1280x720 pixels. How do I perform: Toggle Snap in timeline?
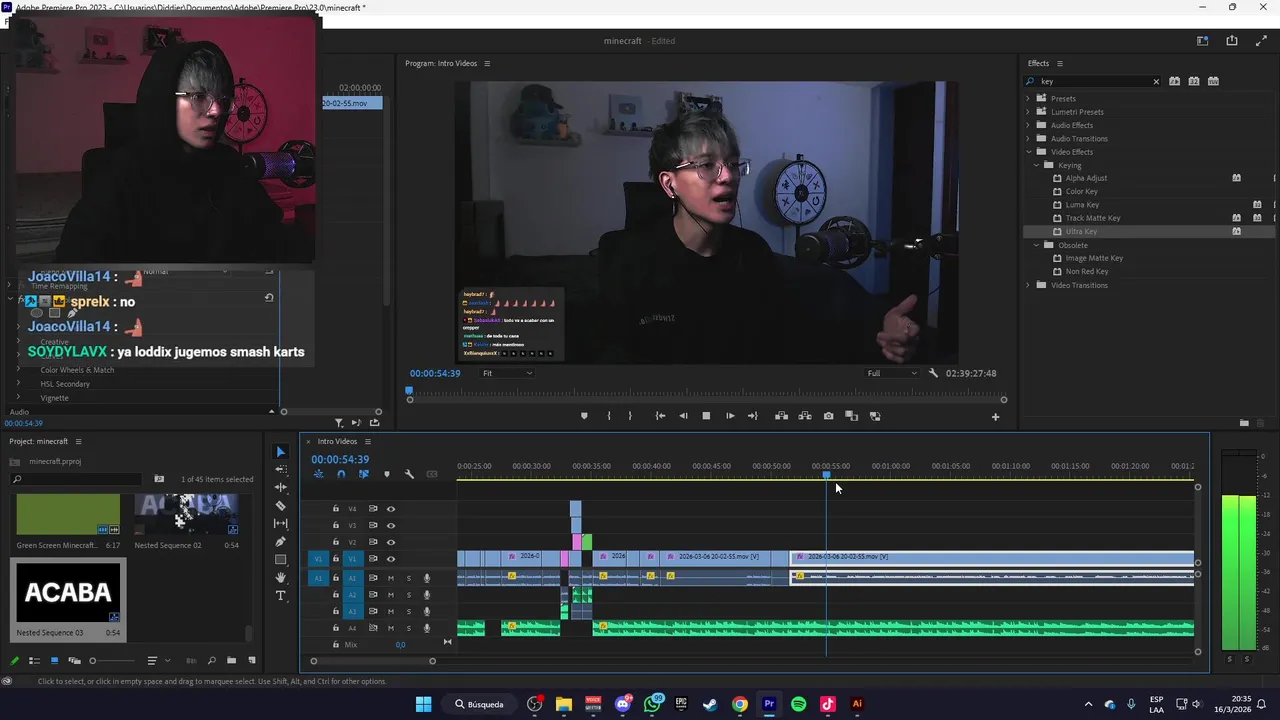click(341, 474)
